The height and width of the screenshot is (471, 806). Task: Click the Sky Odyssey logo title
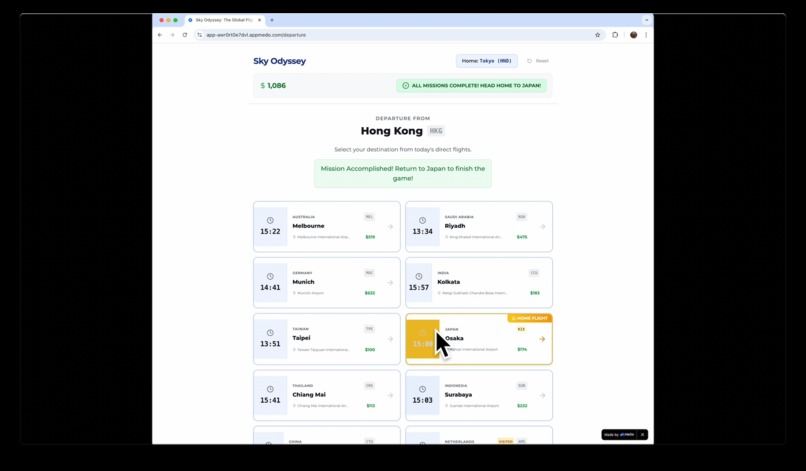point(279,61)
